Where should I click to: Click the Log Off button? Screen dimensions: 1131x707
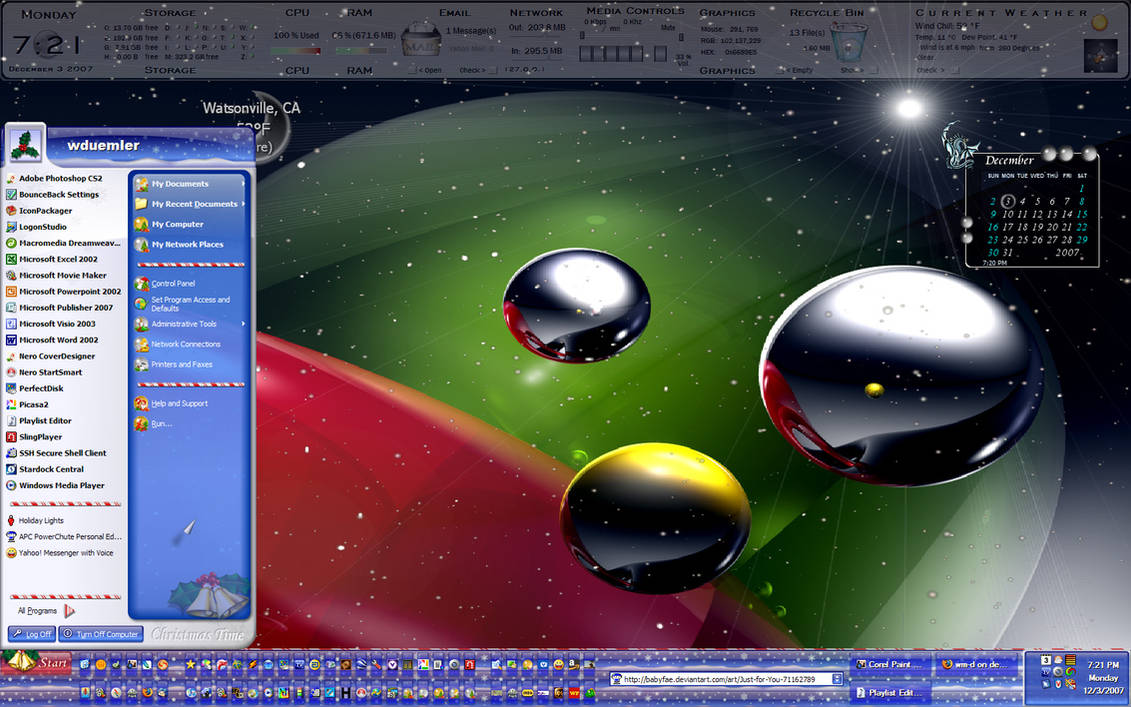click(32, 634)
